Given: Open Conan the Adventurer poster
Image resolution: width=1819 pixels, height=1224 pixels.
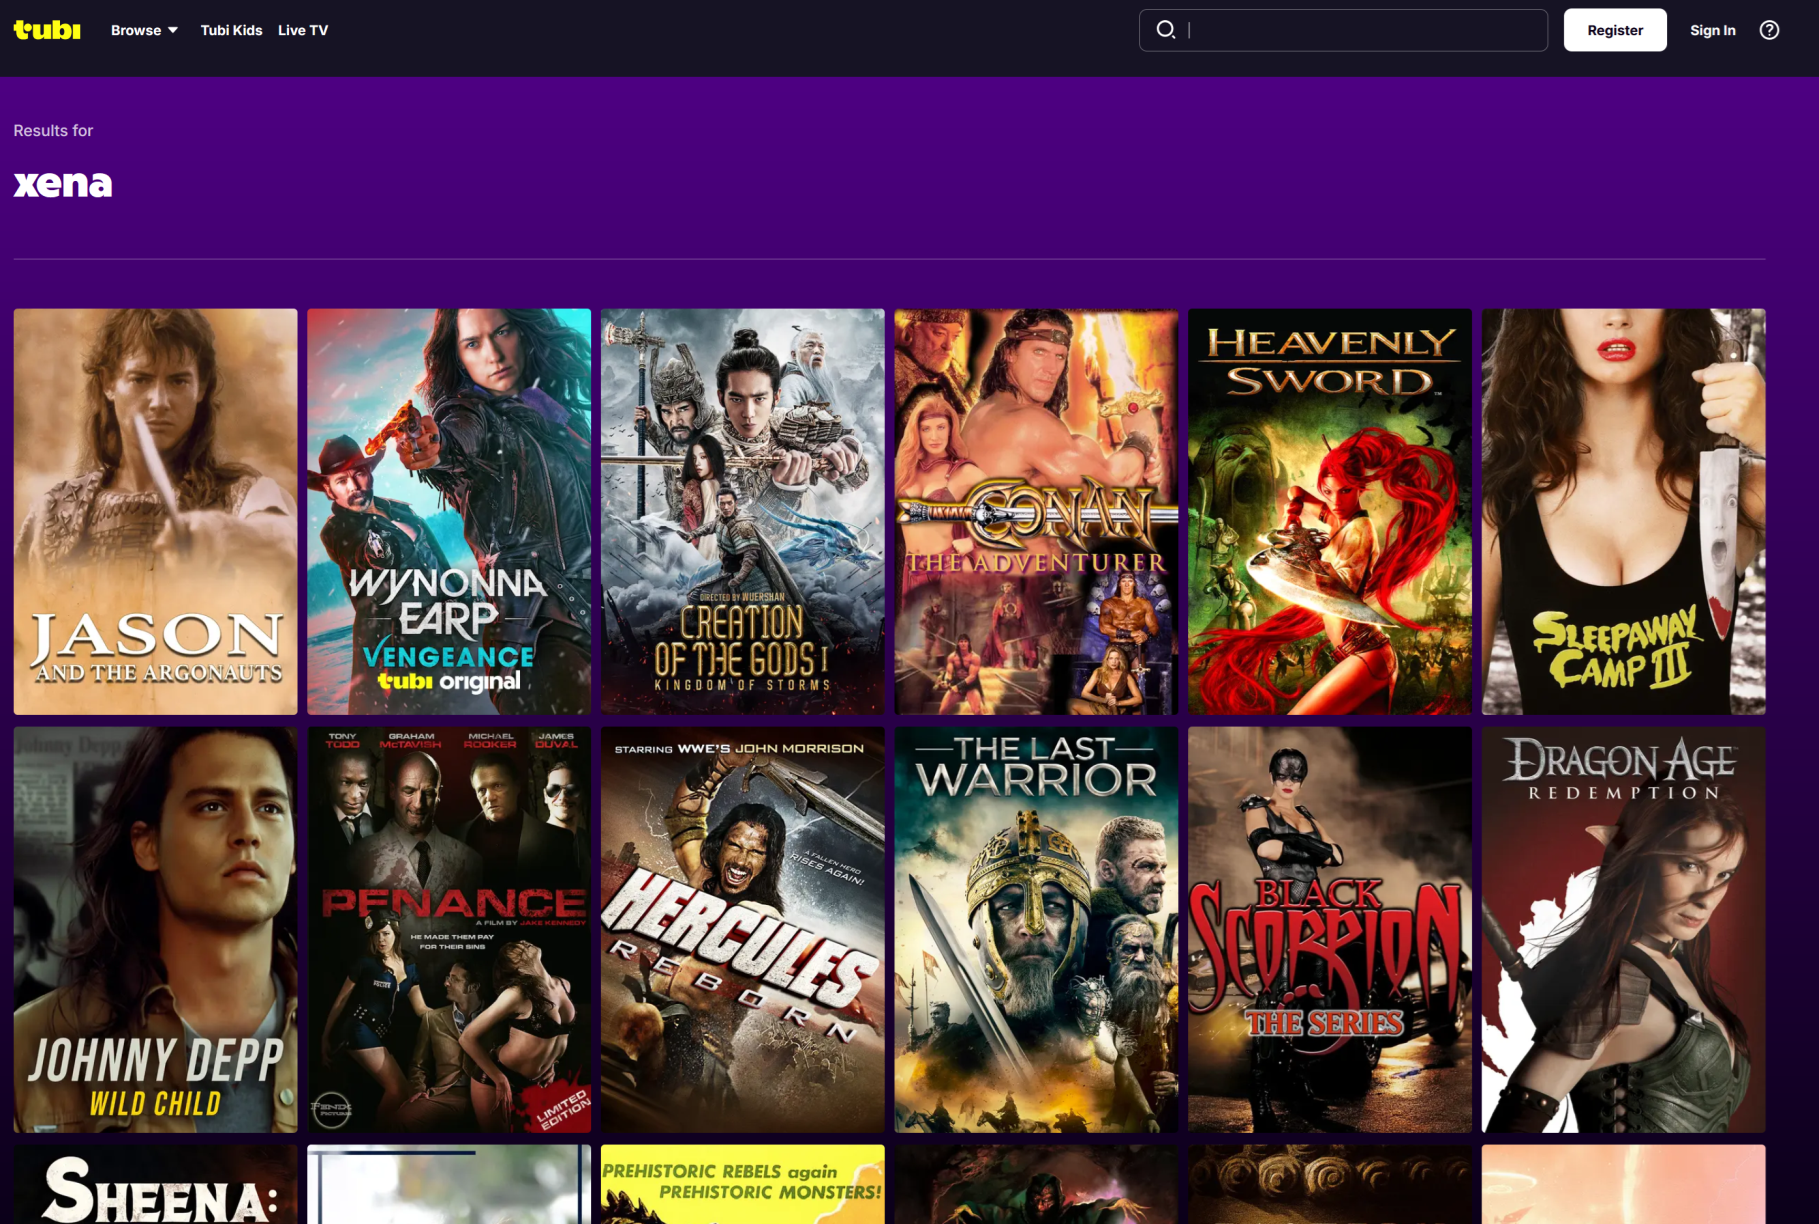Looking at the screenshot, I should (x=1036, y=511).
